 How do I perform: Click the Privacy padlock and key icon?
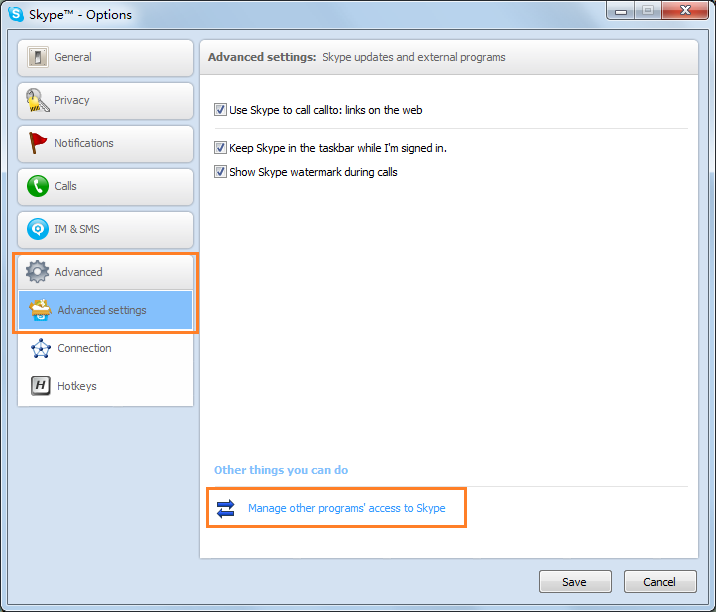pos(37,100)
